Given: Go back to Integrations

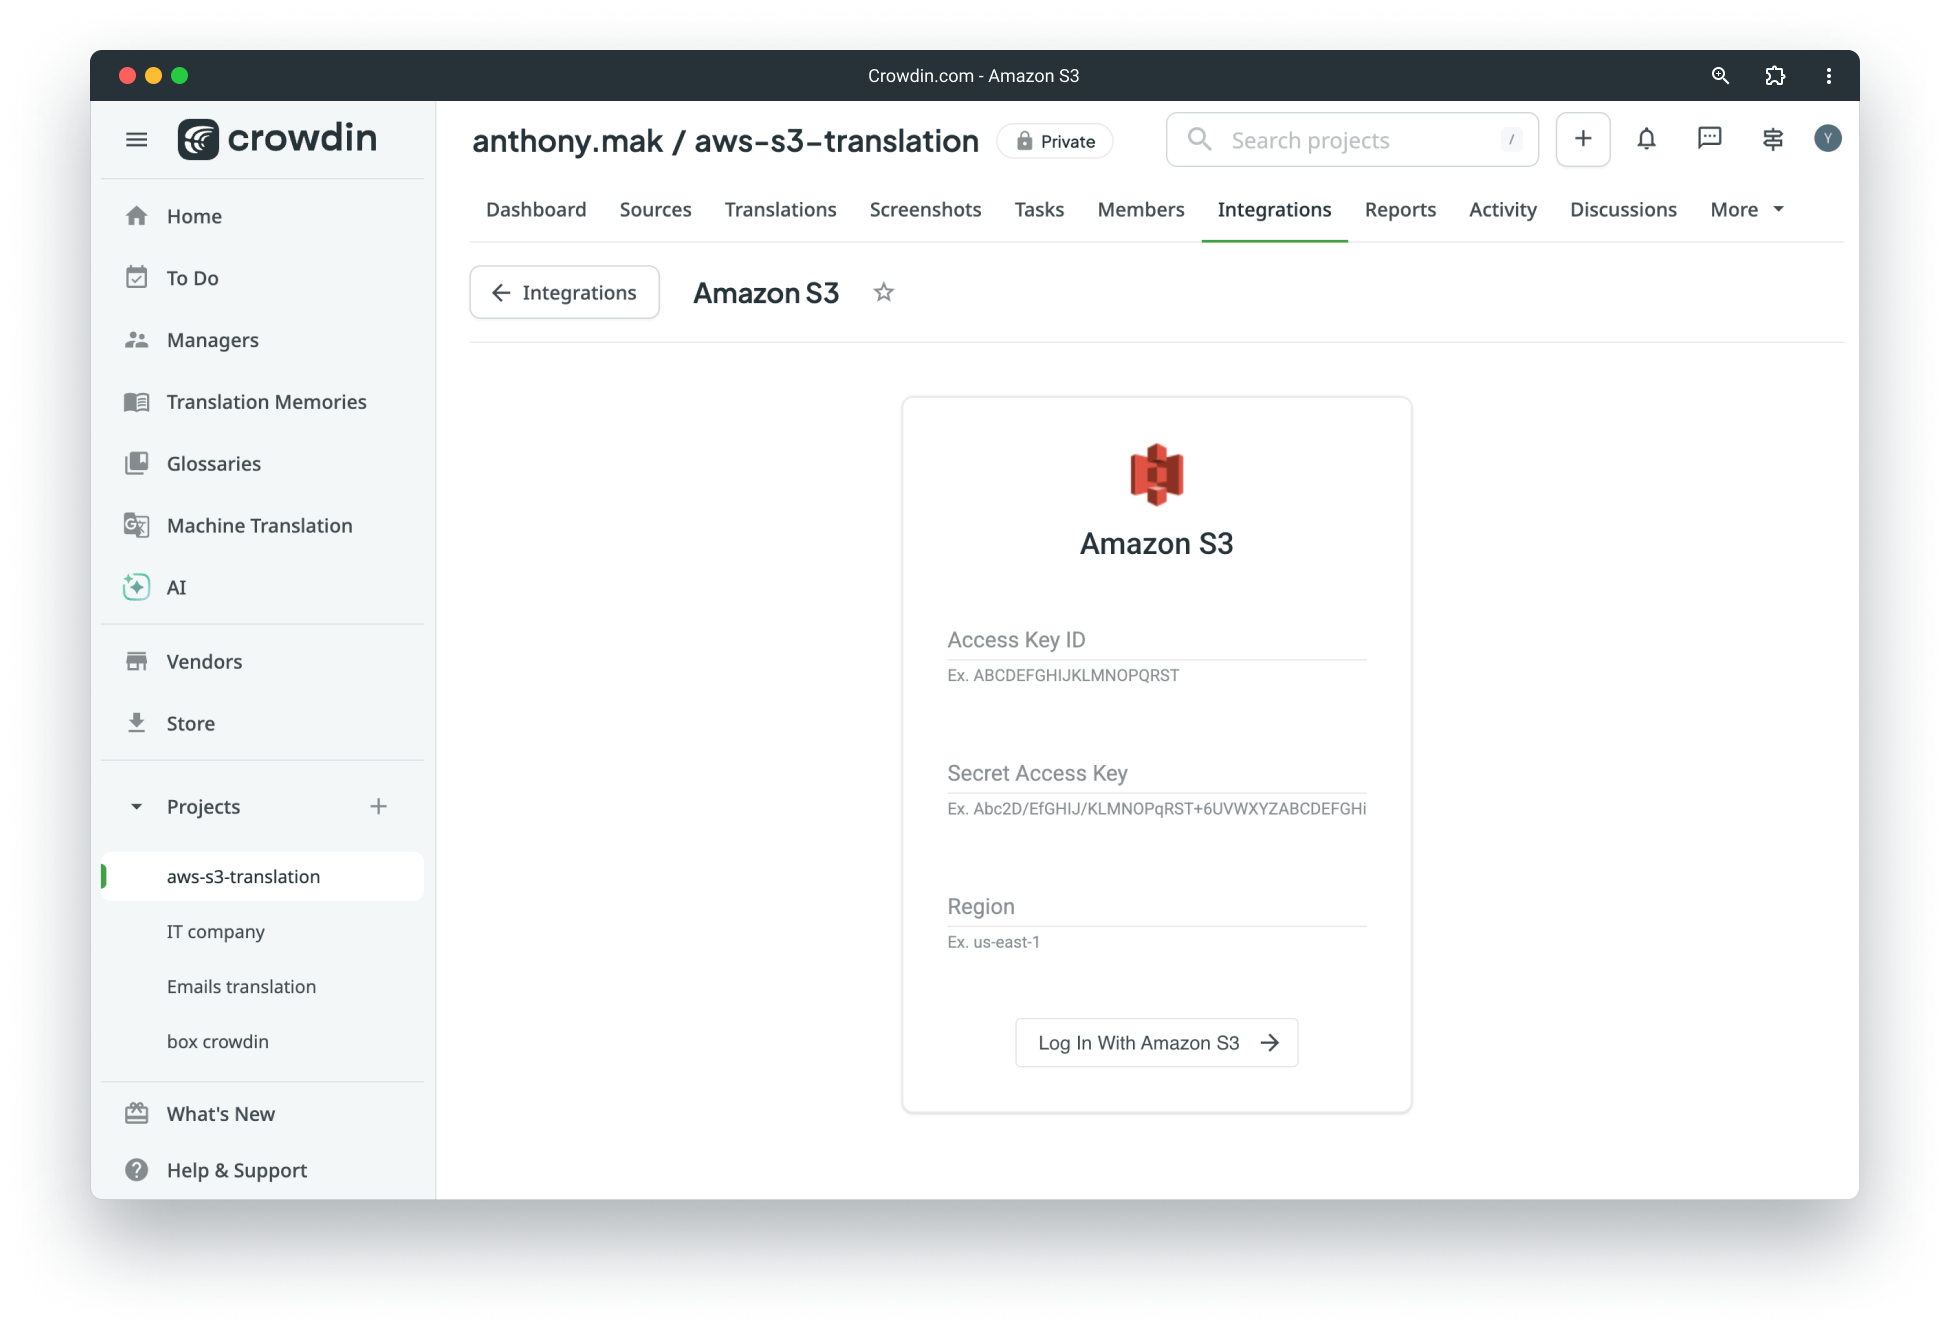Looking at the screenshot, I should (565, 293).
